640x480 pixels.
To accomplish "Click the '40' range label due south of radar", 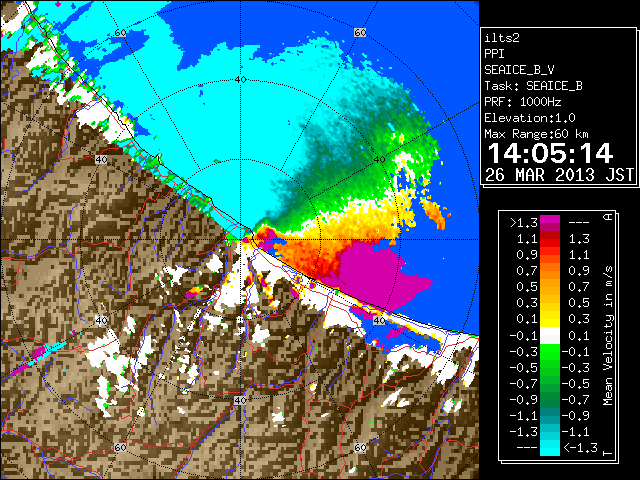I will point(240,400).
